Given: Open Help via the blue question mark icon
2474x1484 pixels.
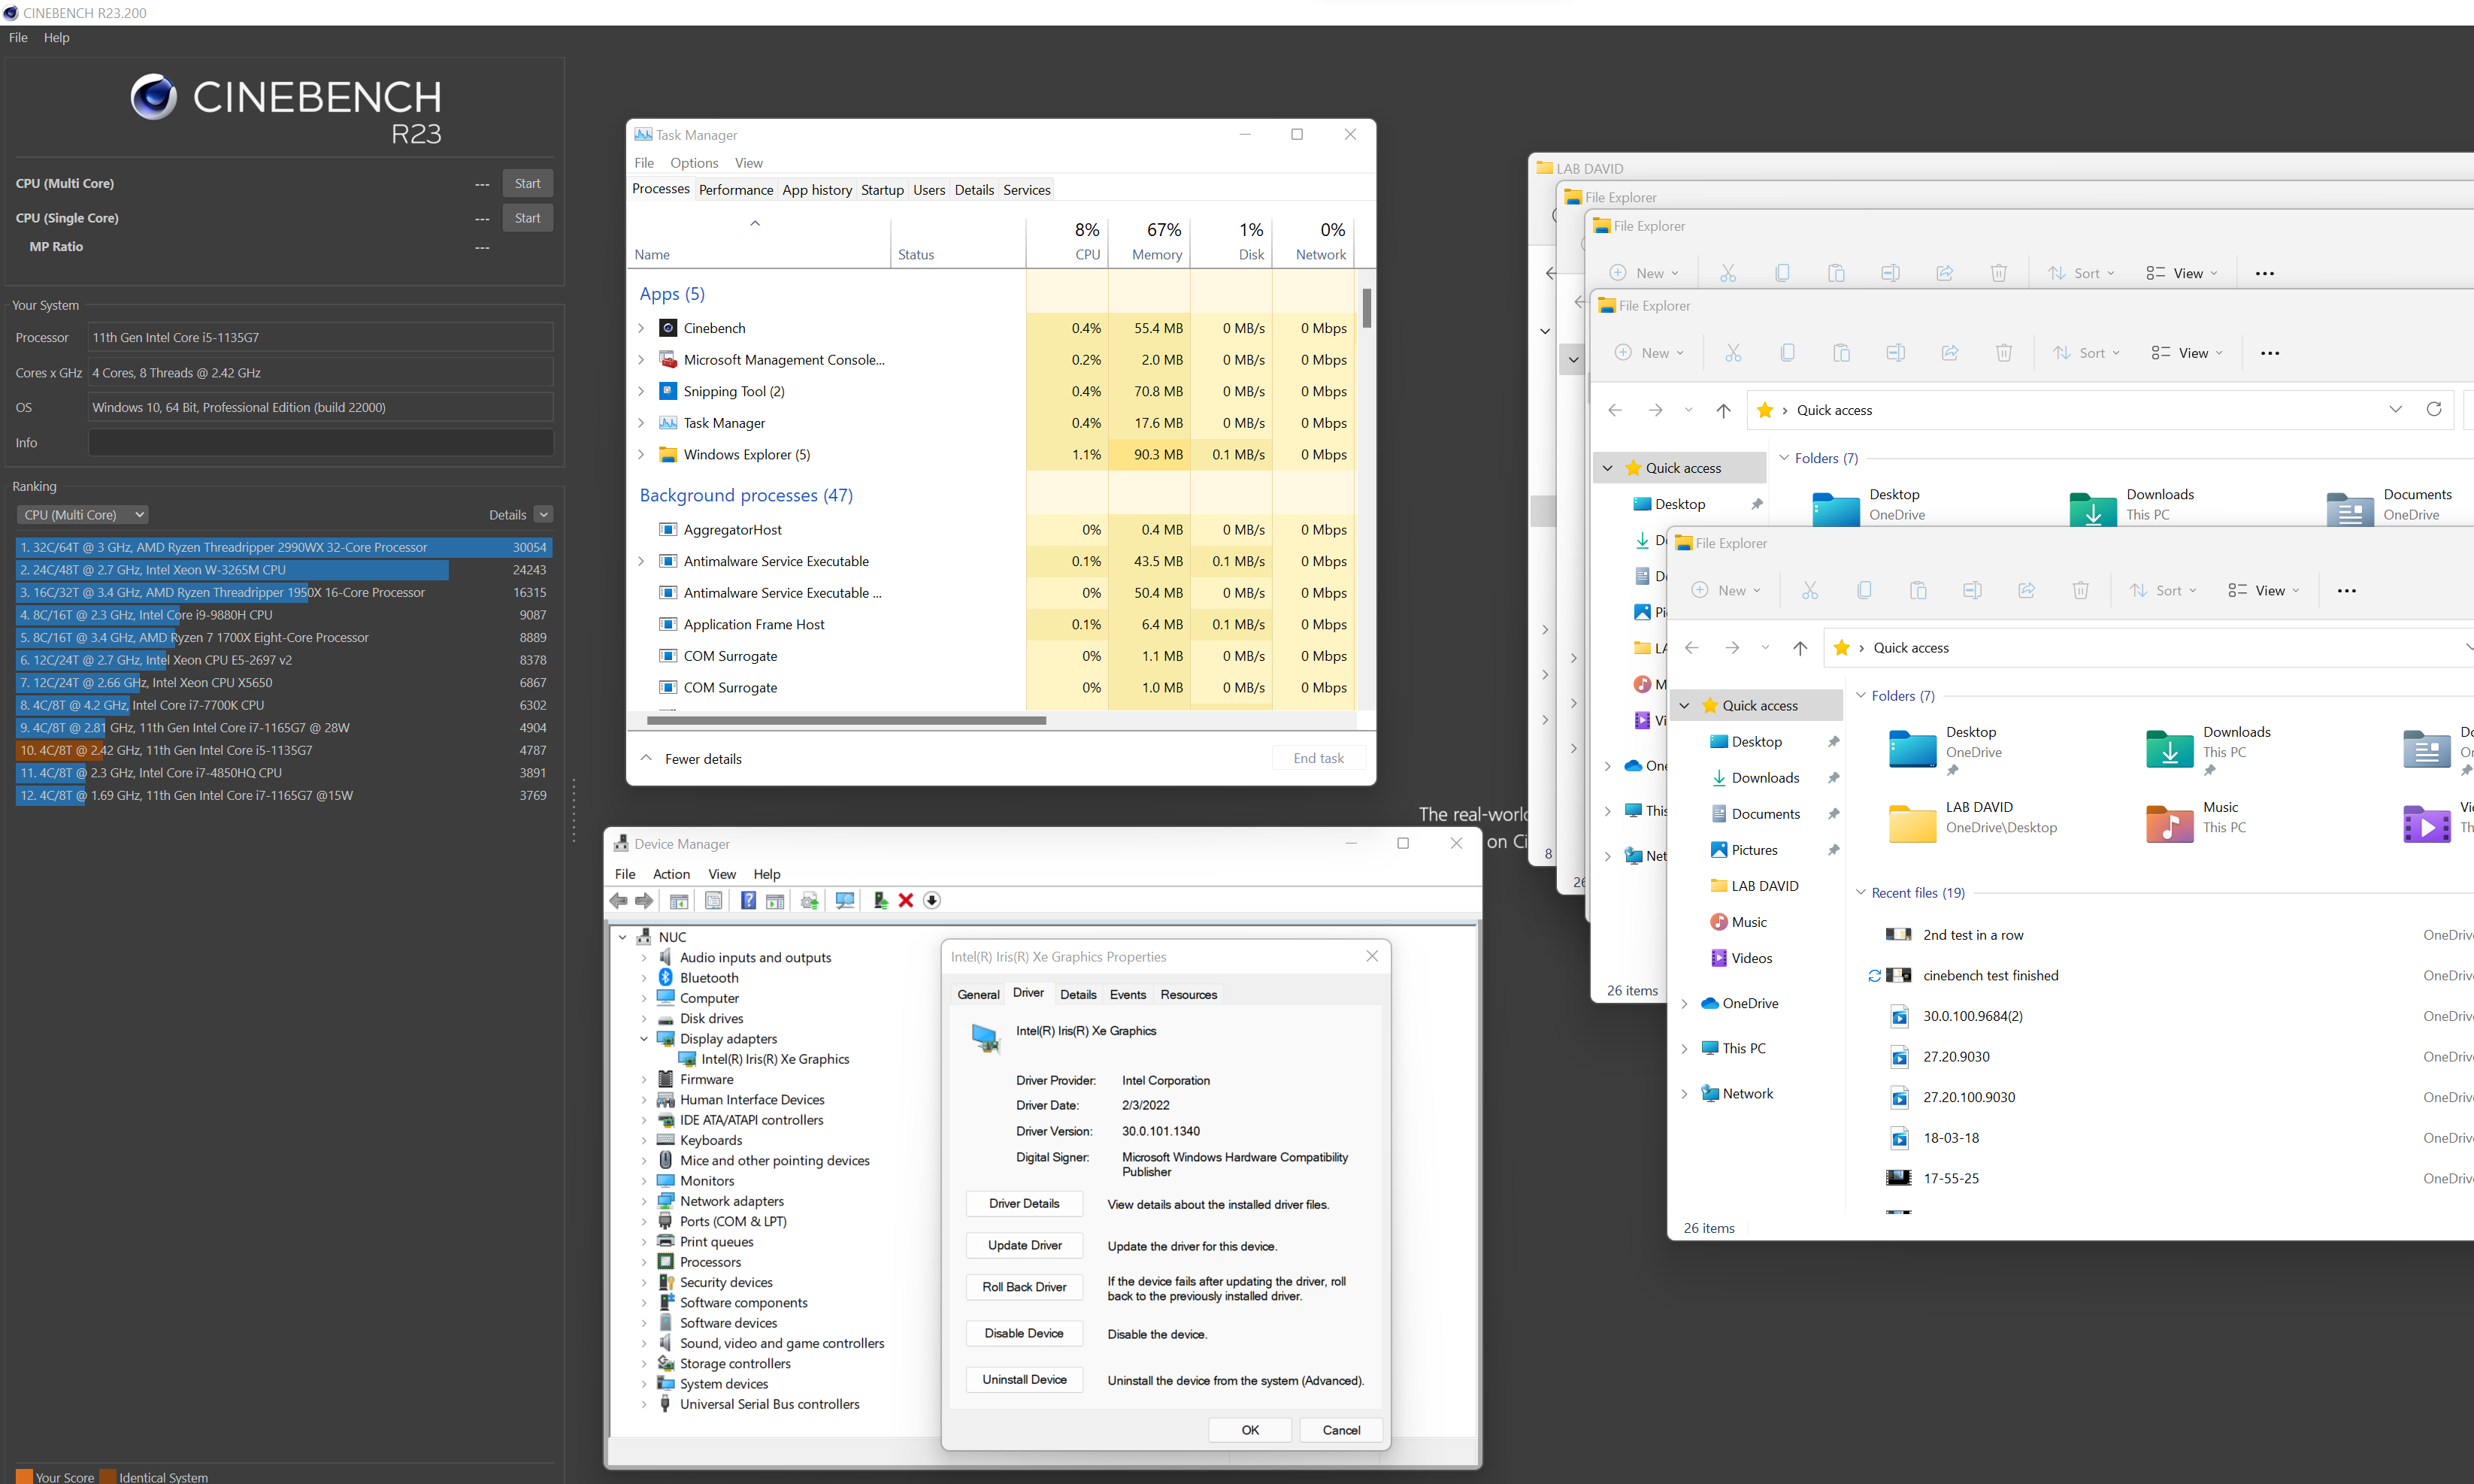Looking at the screenshot, I should tap(748, 900).
